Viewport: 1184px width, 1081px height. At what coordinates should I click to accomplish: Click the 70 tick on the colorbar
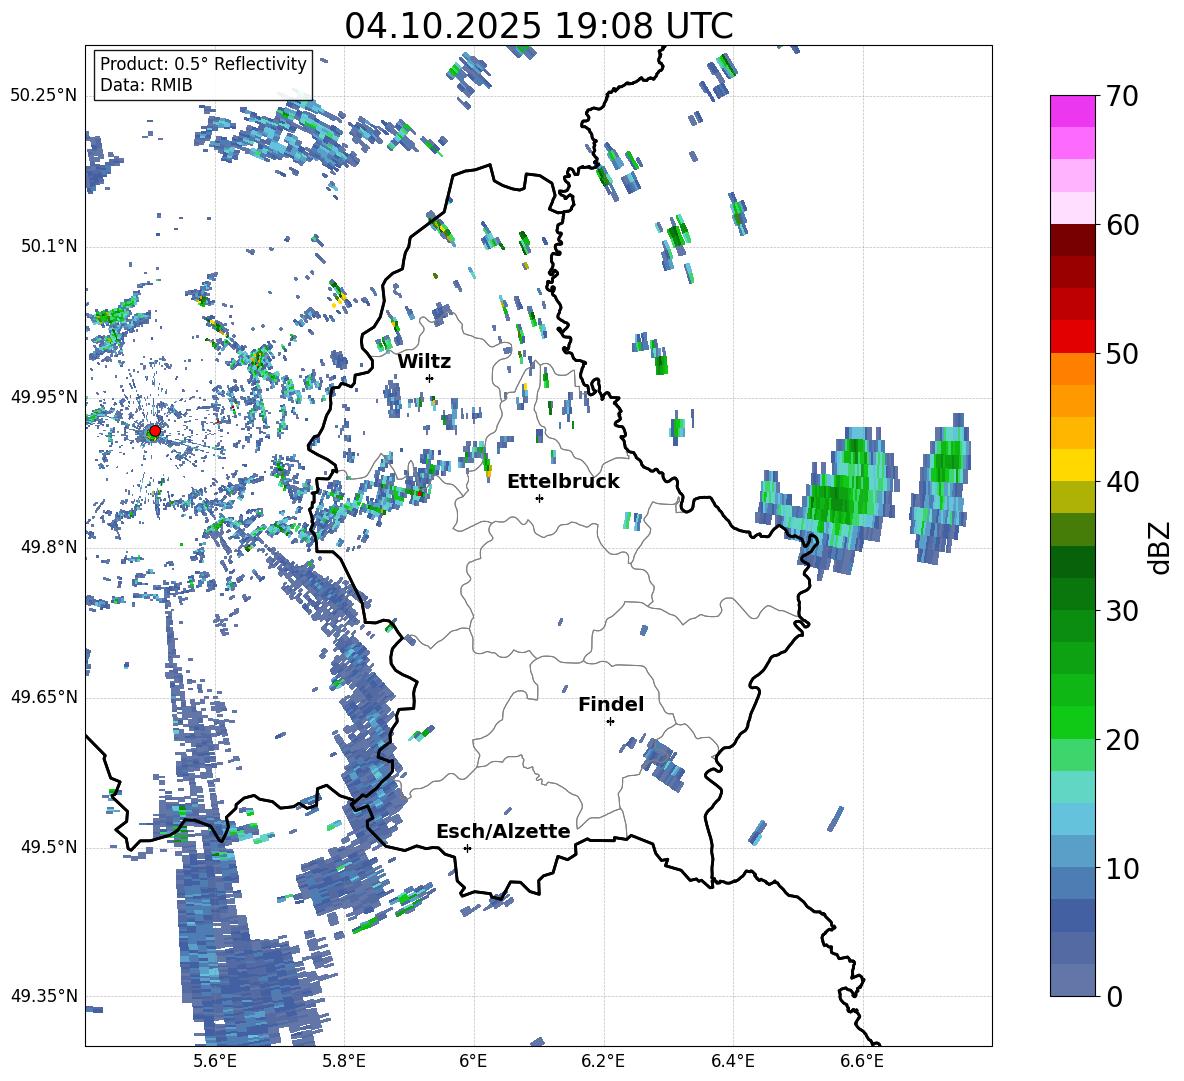click(x=1121, y=96)
